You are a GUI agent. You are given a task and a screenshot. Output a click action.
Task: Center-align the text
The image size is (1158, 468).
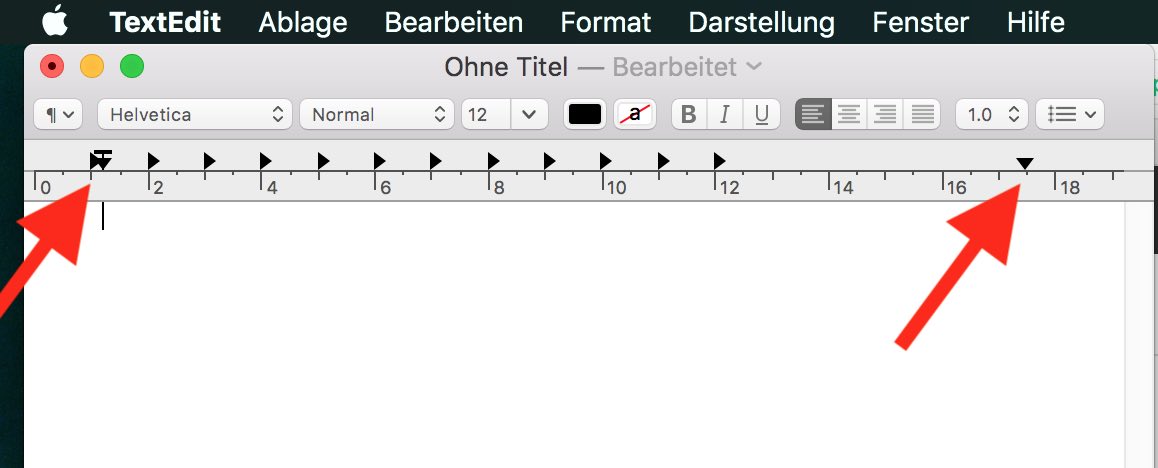tap(849, 115)
